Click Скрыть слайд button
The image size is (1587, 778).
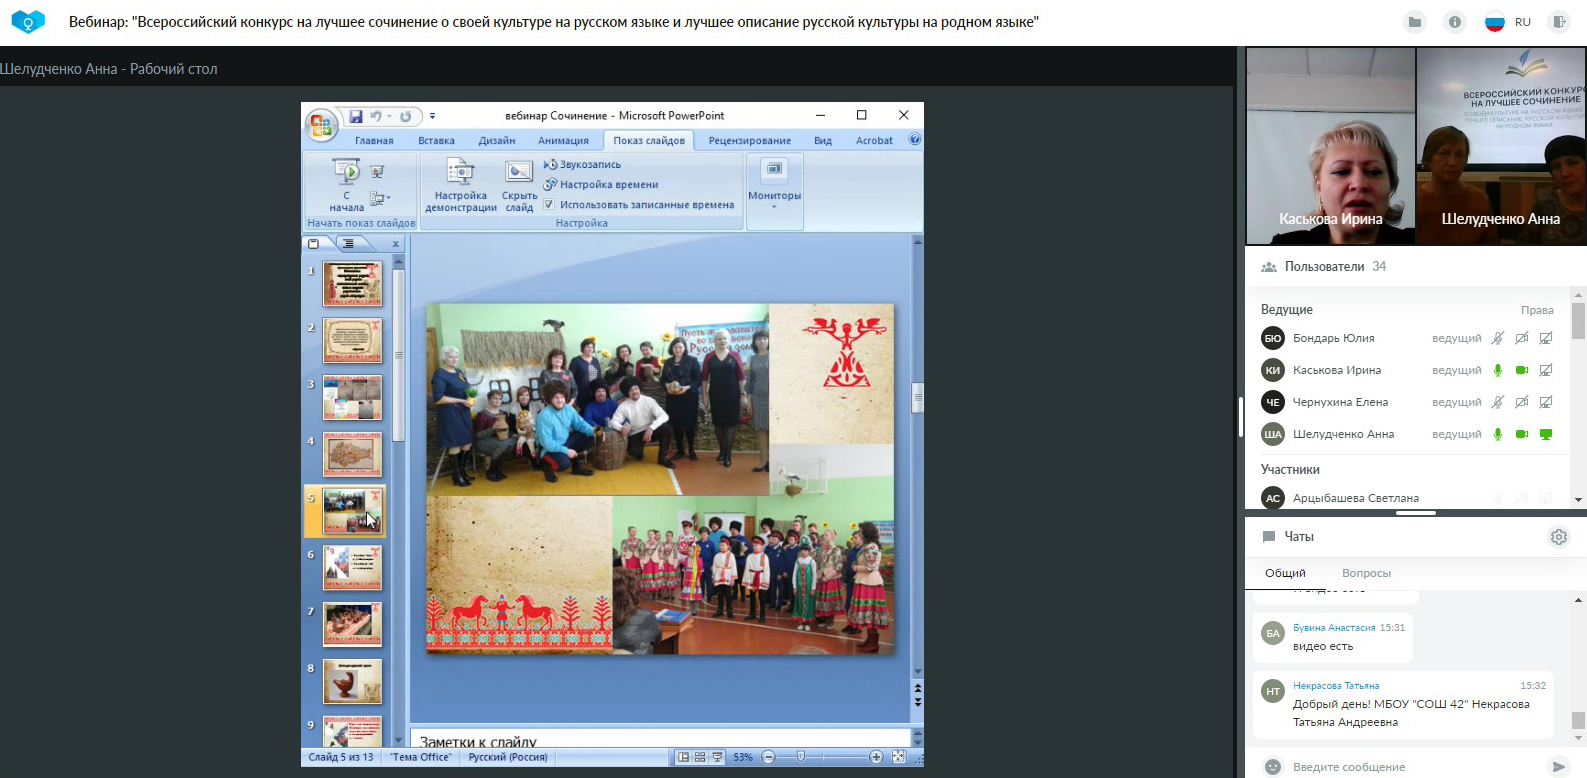coord(519,185)
